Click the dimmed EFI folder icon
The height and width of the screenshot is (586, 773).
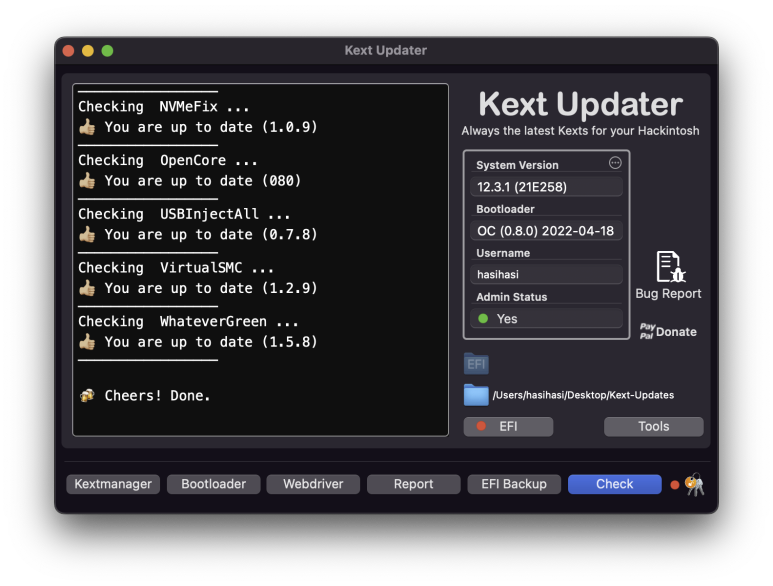(x=476, y=364)
